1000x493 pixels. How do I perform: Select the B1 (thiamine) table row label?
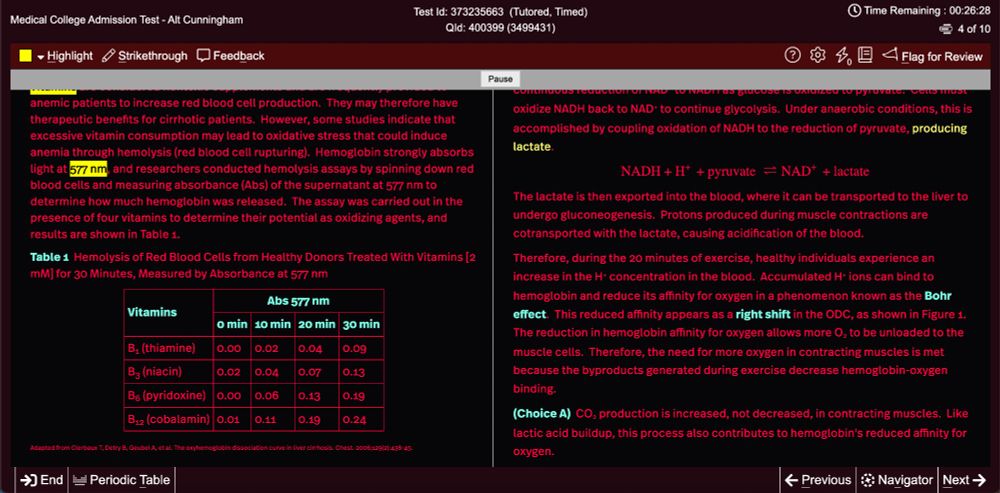click(x=161, y=349)
